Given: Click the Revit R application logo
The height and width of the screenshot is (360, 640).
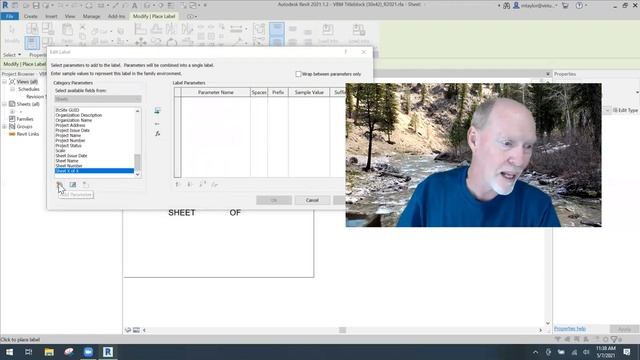Looking at the screenshot, I should 5,5.
